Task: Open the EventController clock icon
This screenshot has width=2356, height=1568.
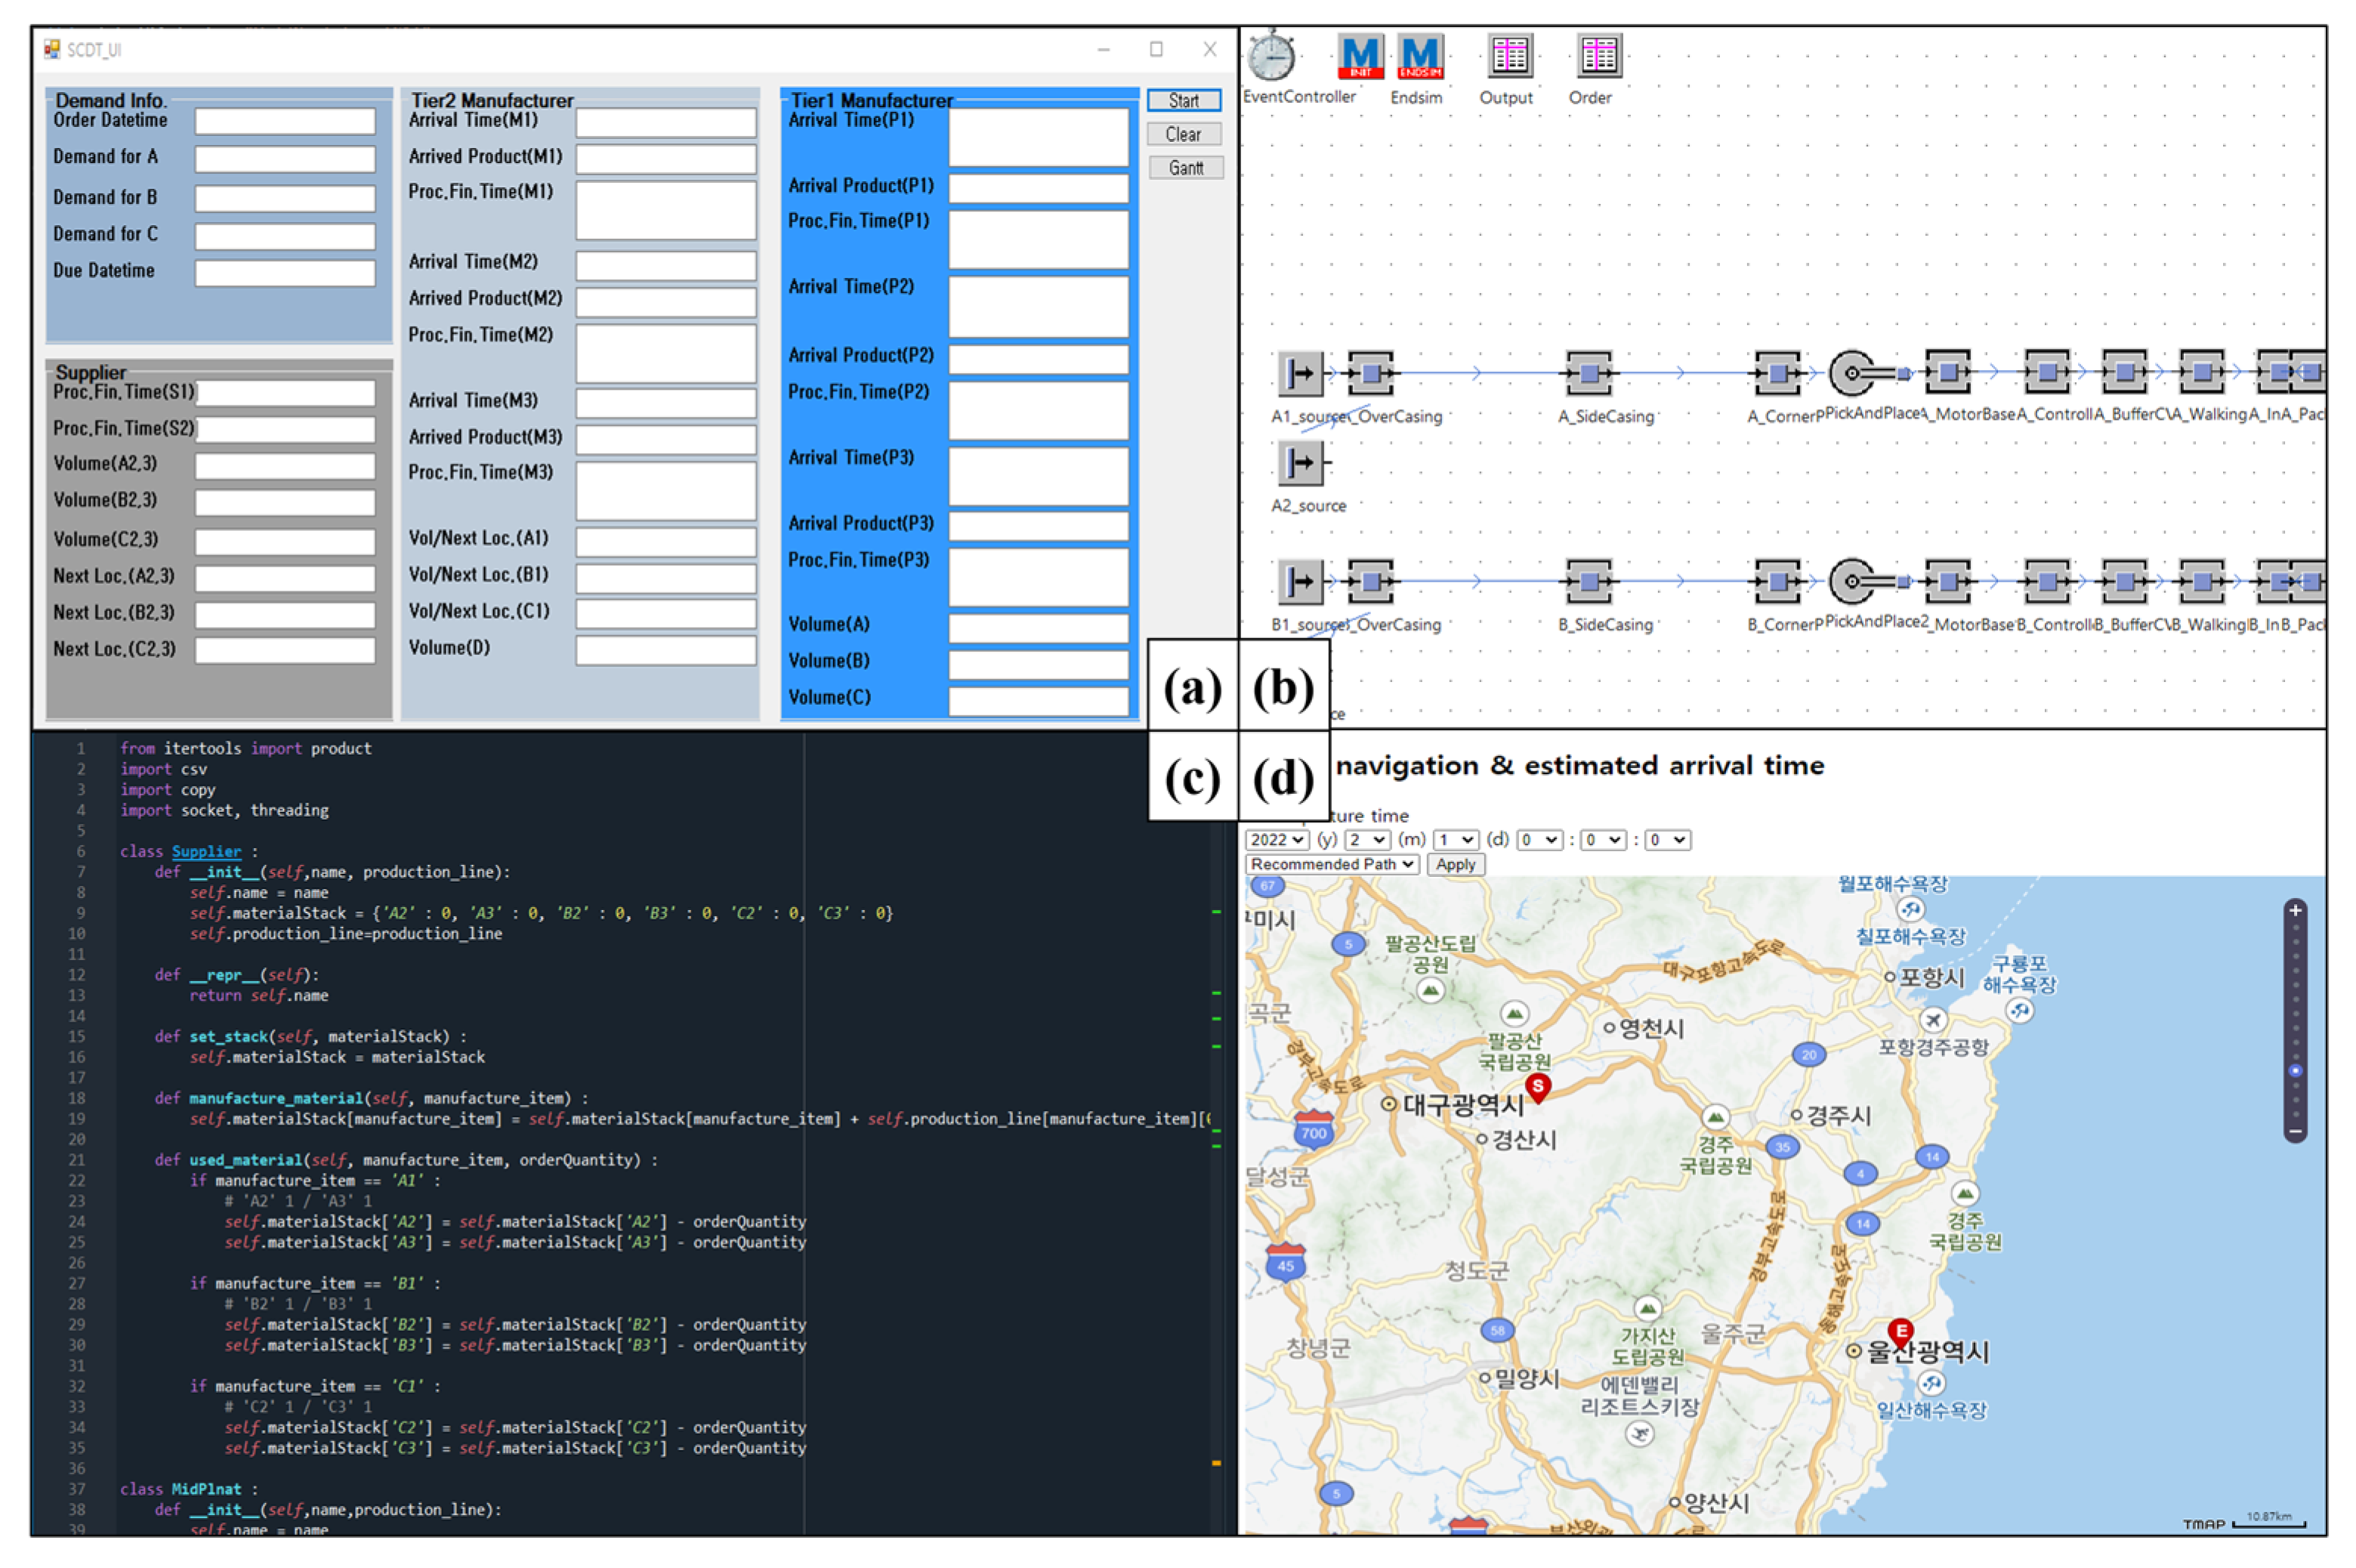Action: (x=1271, y=57)
